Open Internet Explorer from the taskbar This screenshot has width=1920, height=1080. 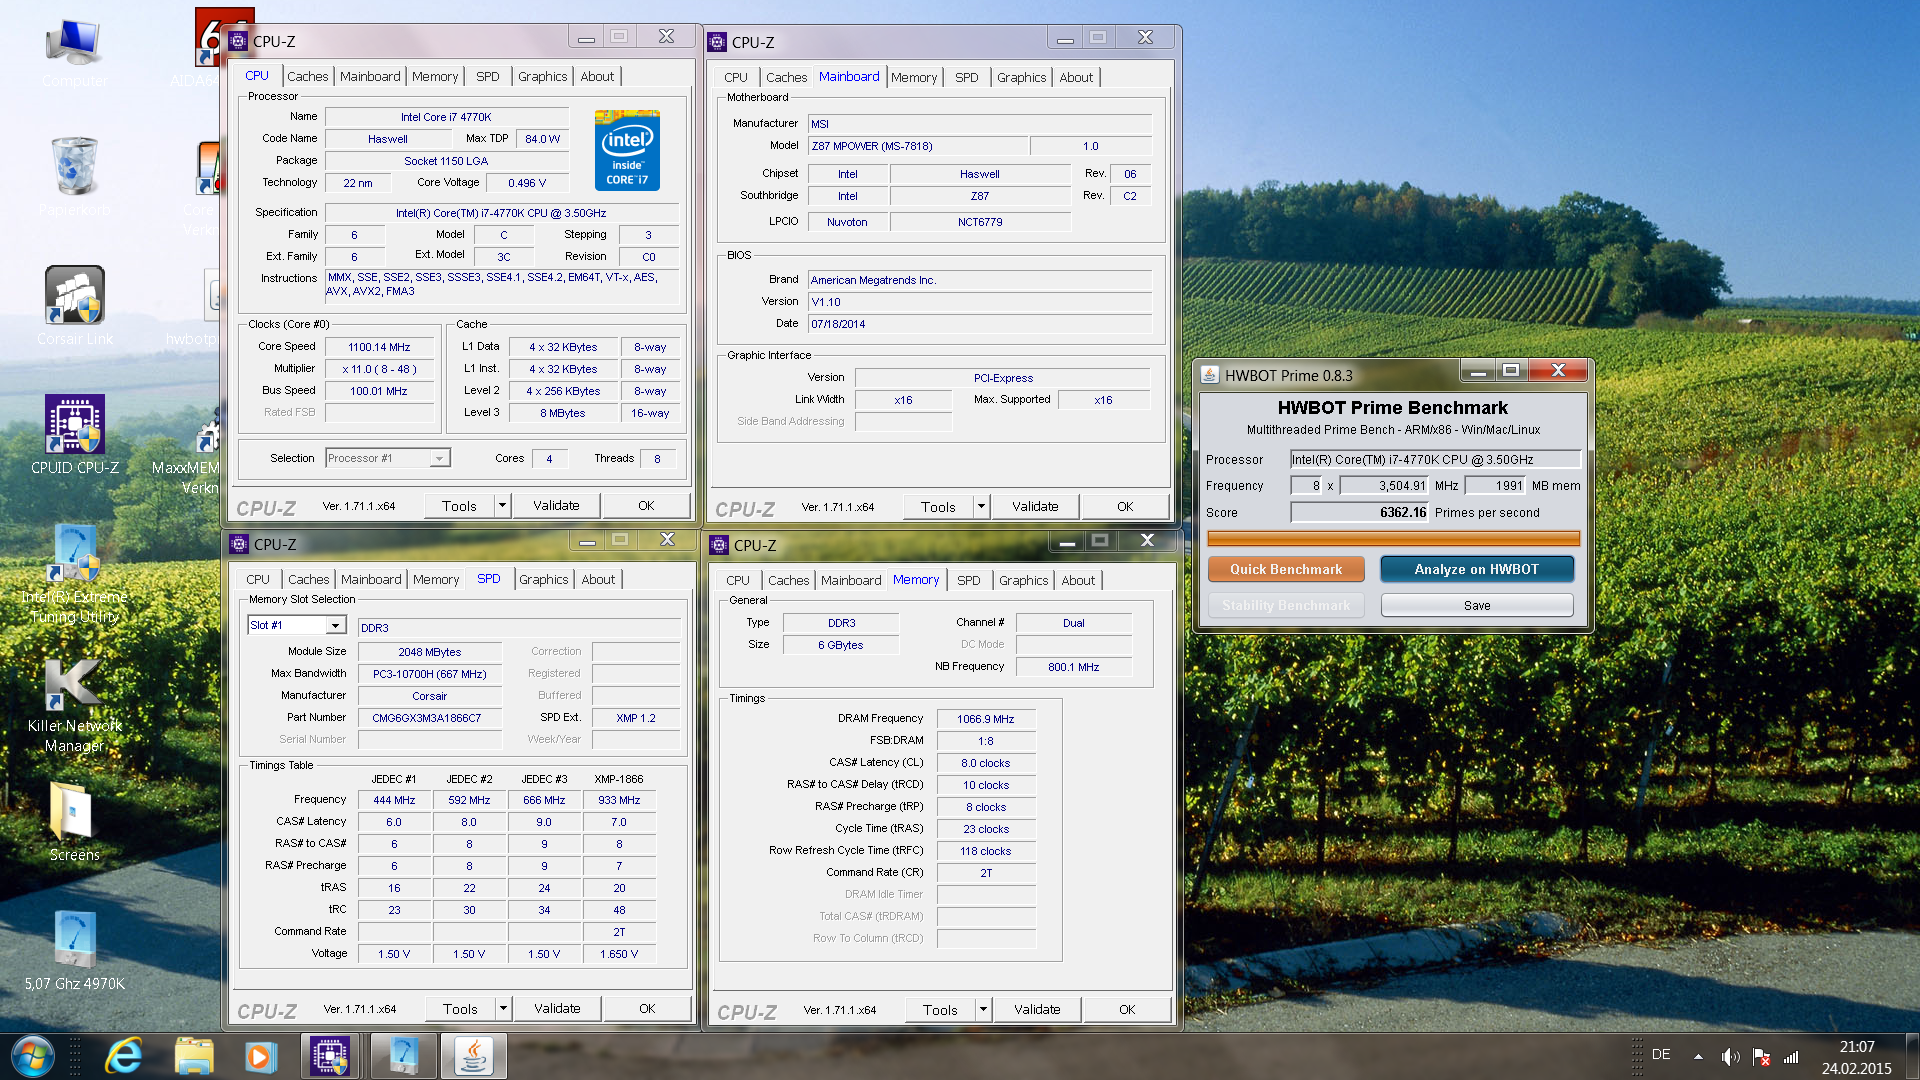click(124, 1056)
